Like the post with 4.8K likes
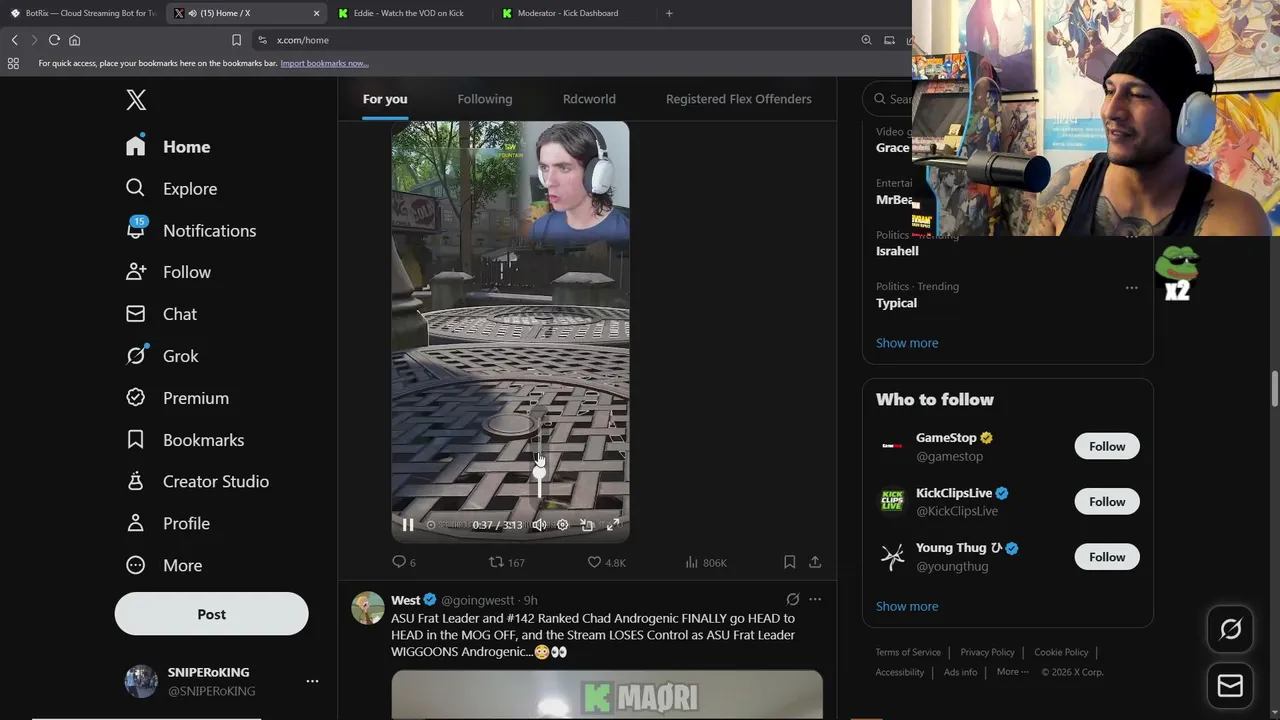Viewport: 1280px width, 720px height. click(606, 562)
